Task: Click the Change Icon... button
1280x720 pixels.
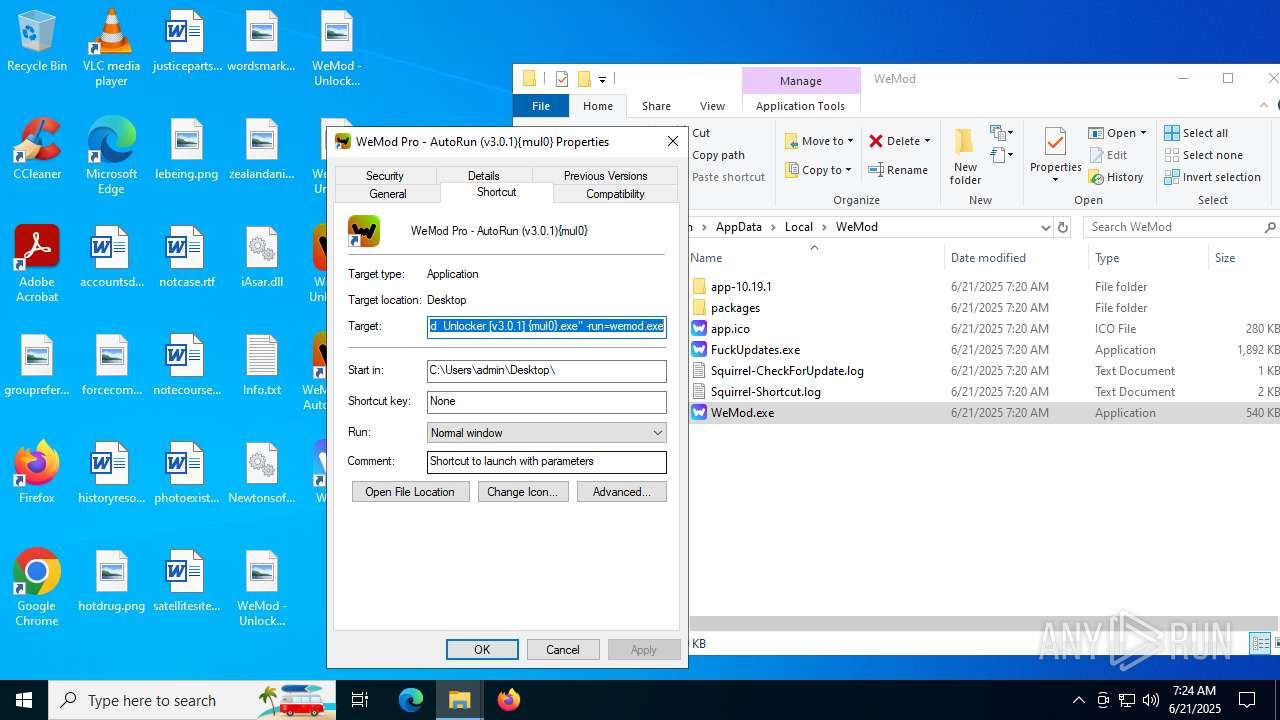Action: [522, 492]
